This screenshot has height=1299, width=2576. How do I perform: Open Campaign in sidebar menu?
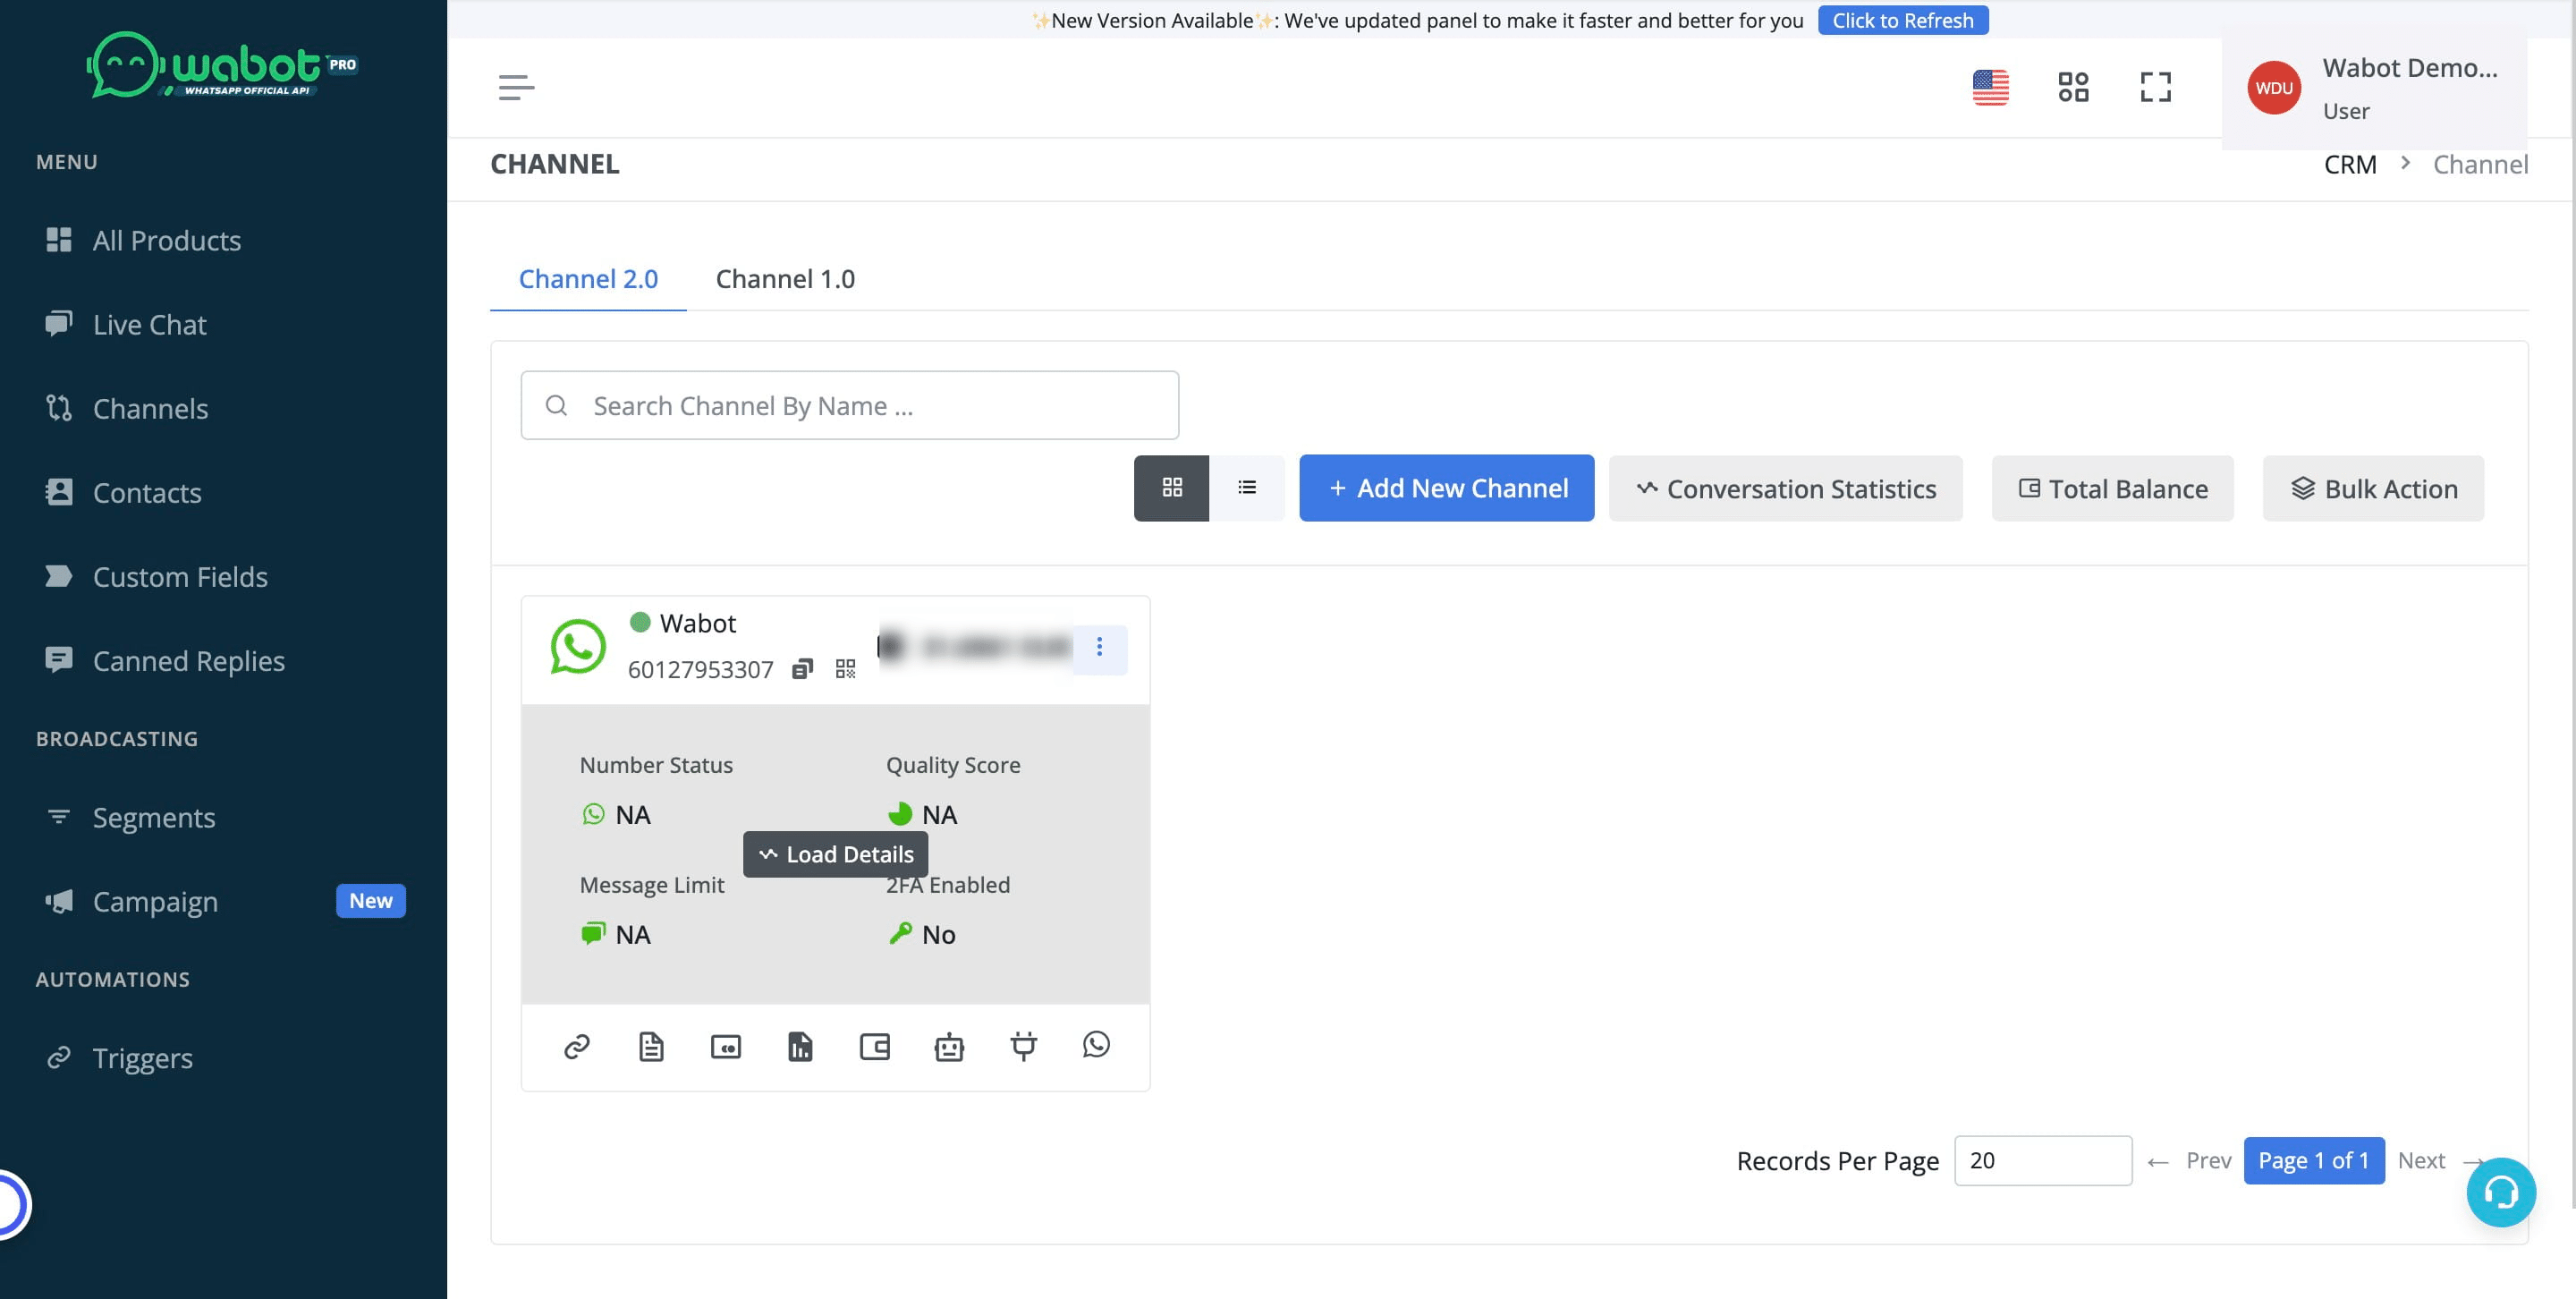pyautogui.click(x=155, y=901)
